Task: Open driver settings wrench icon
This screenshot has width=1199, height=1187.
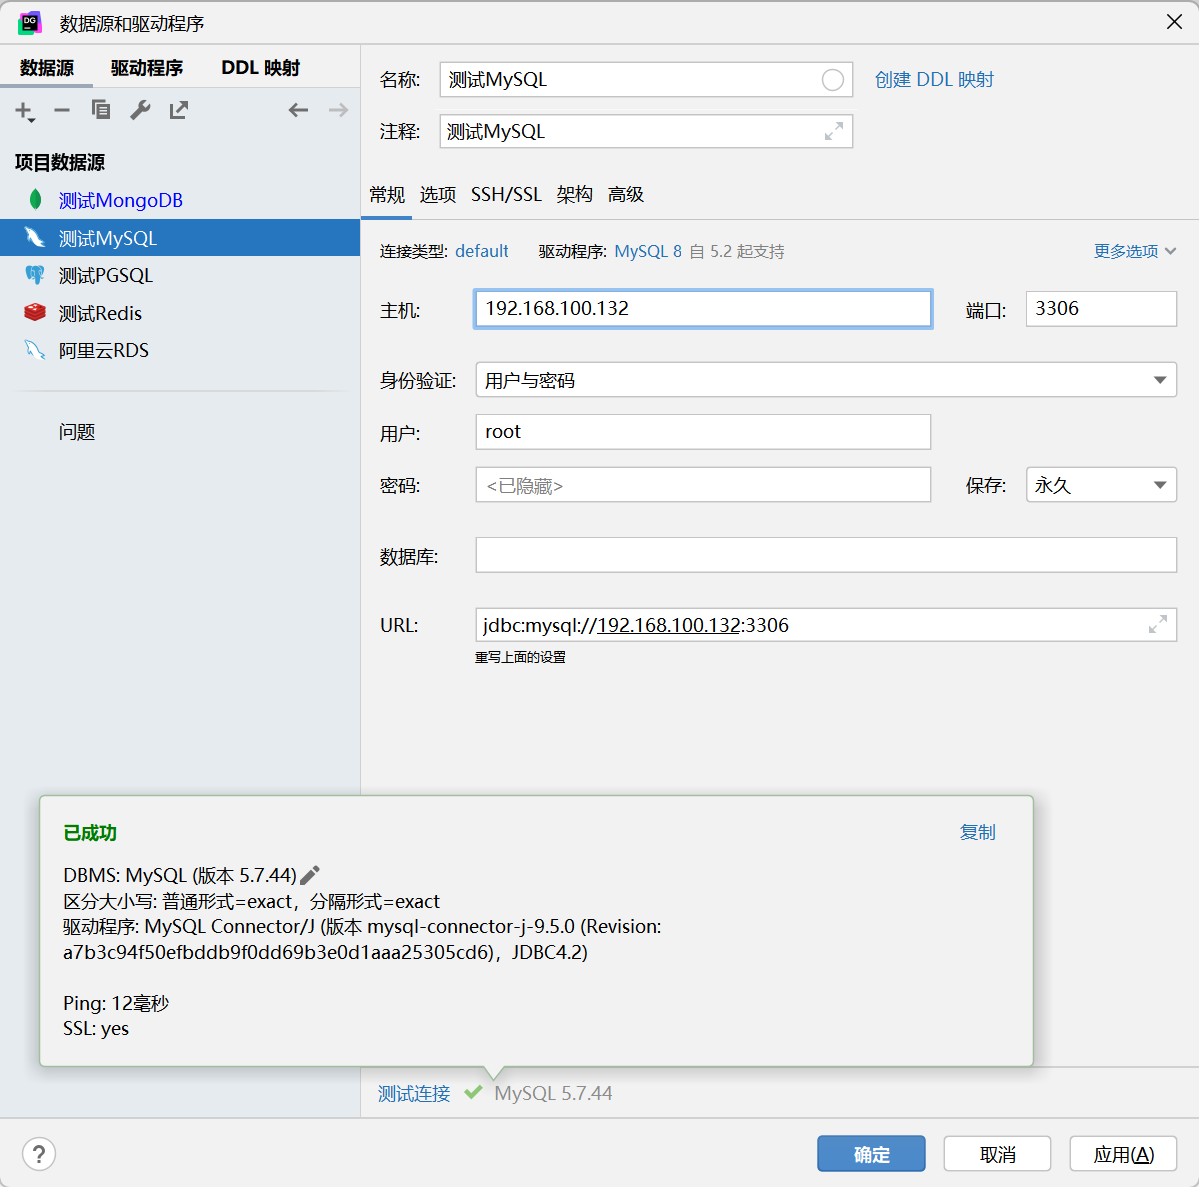Action: [140, 110]
